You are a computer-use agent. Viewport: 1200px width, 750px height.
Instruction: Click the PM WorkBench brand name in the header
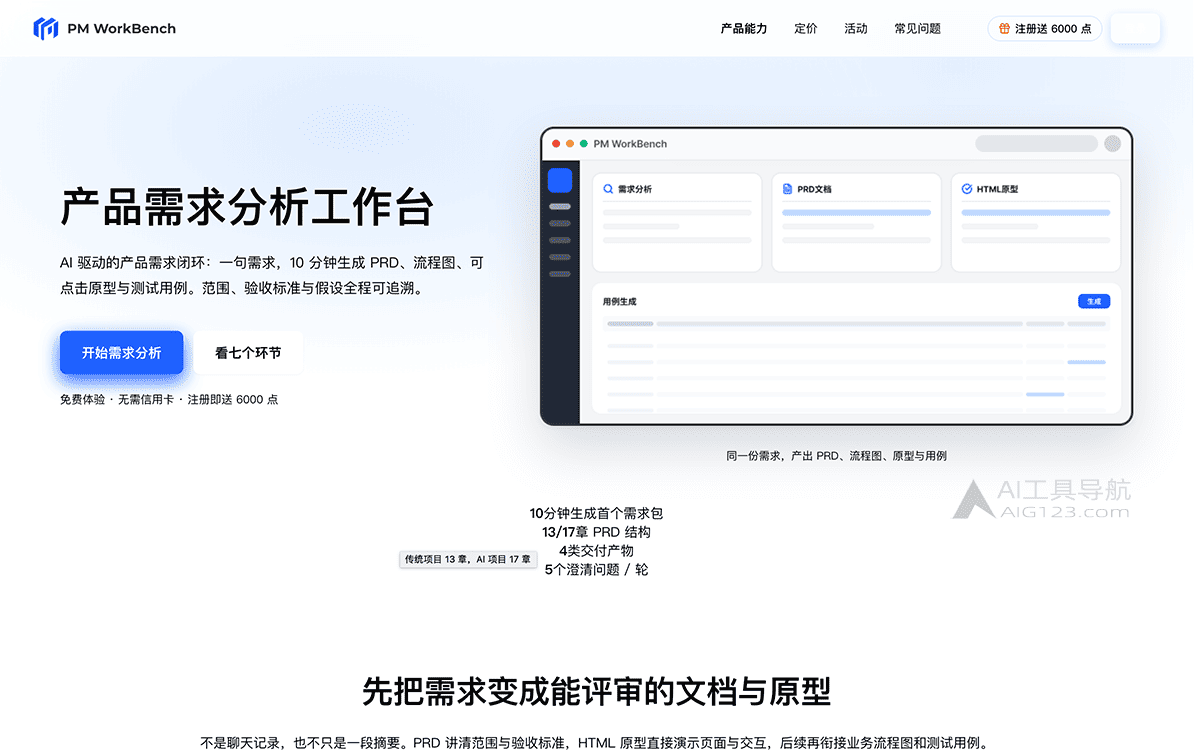click(122, 29)
